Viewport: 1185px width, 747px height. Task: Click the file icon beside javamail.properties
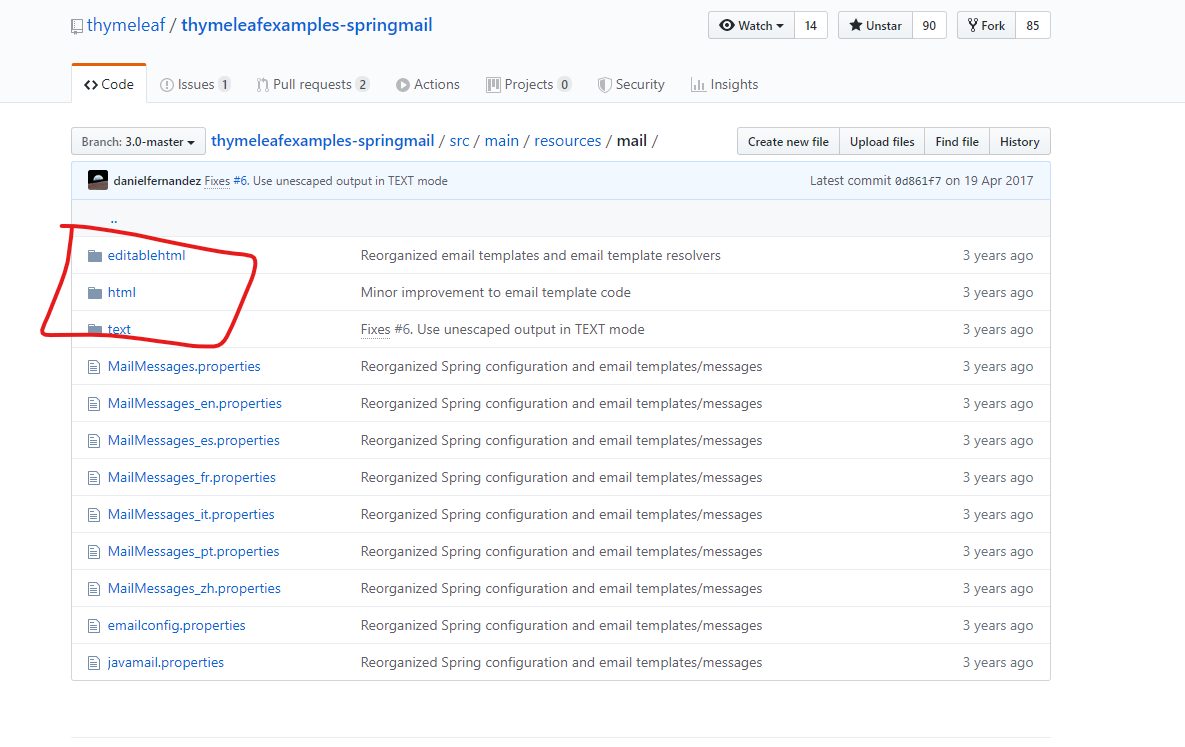click(x=94, y=663)
